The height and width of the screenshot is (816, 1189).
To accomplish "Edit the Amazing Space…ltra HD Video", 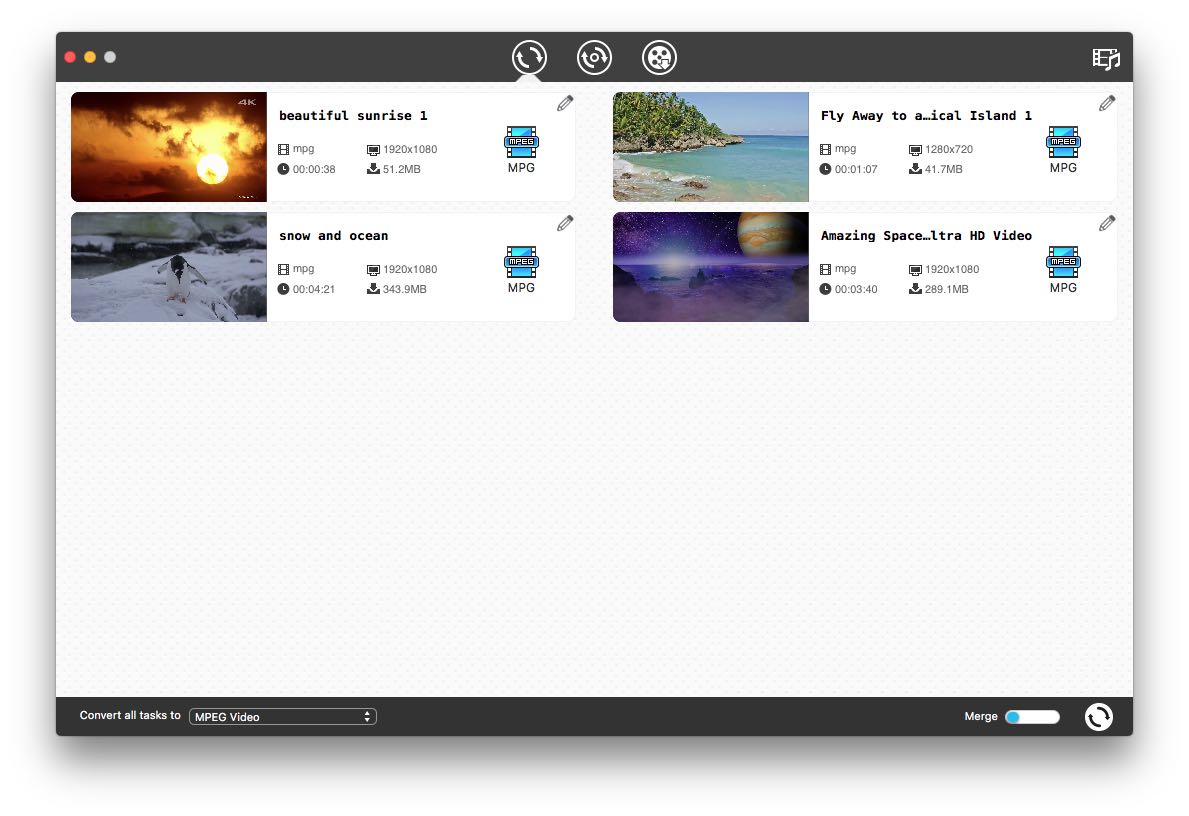I will 1107,223.
